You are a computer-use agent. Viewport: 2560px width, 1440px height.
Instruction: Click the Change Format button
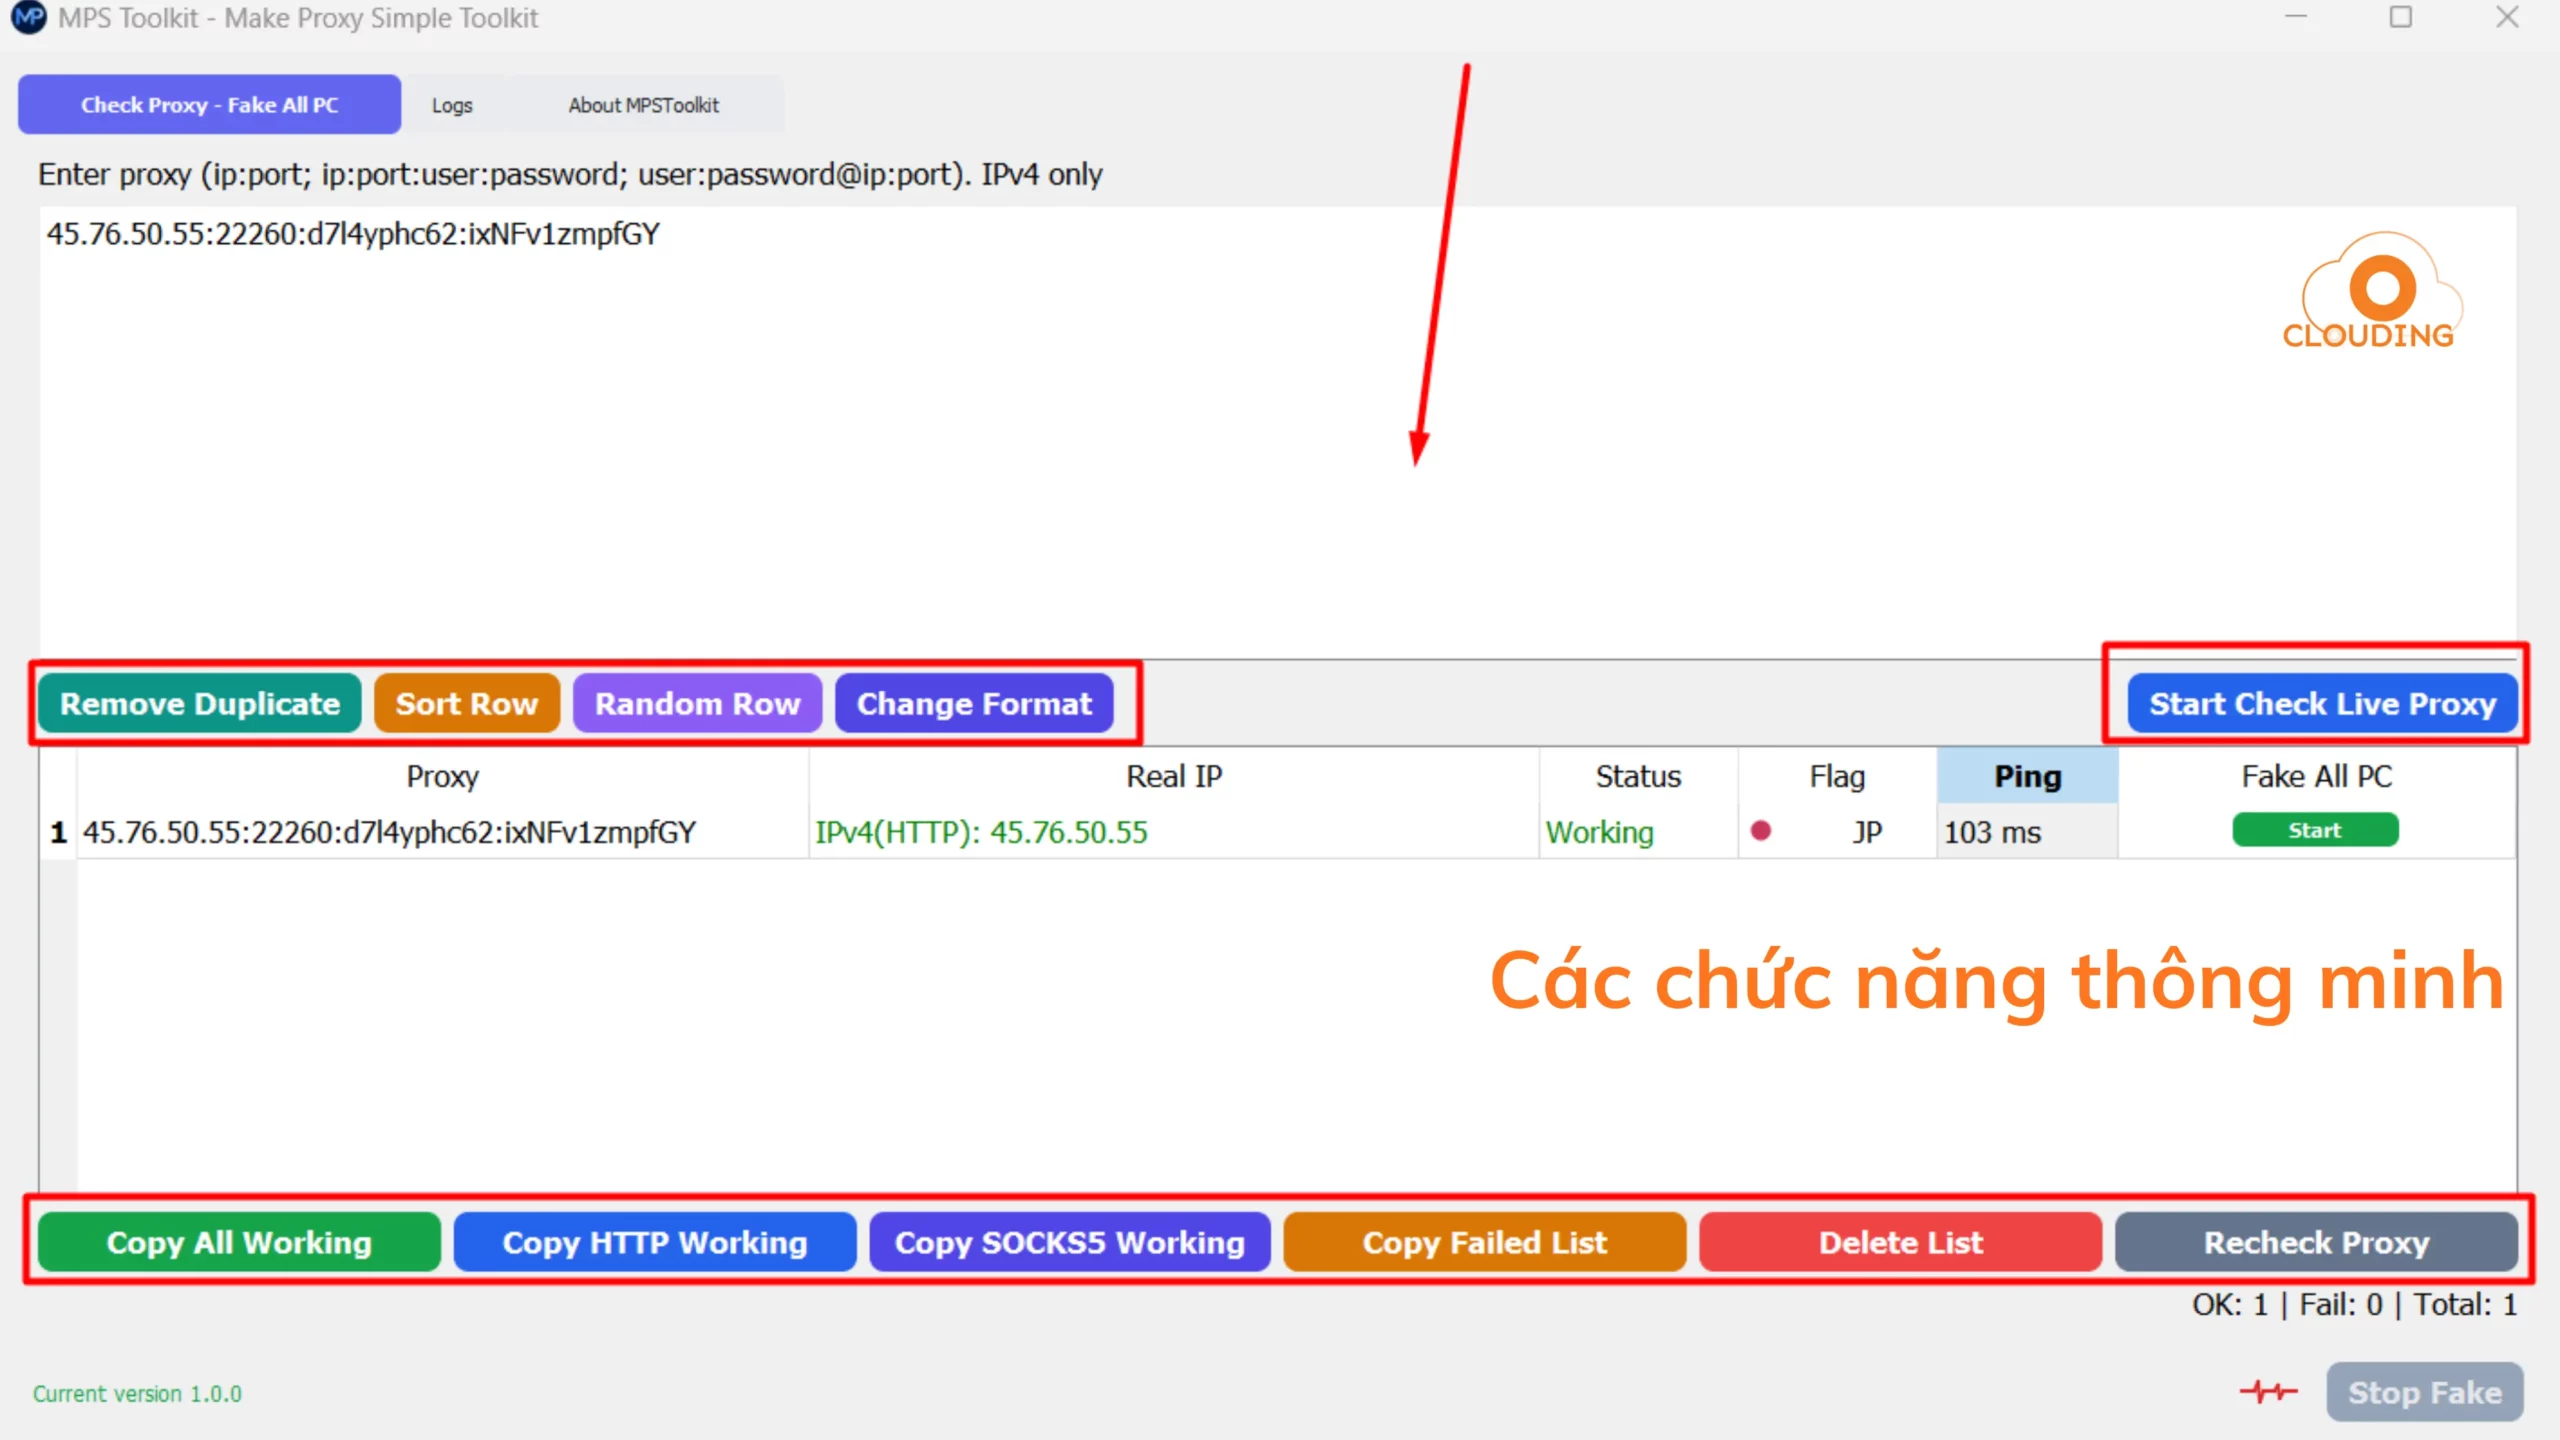tap(974, 704)
